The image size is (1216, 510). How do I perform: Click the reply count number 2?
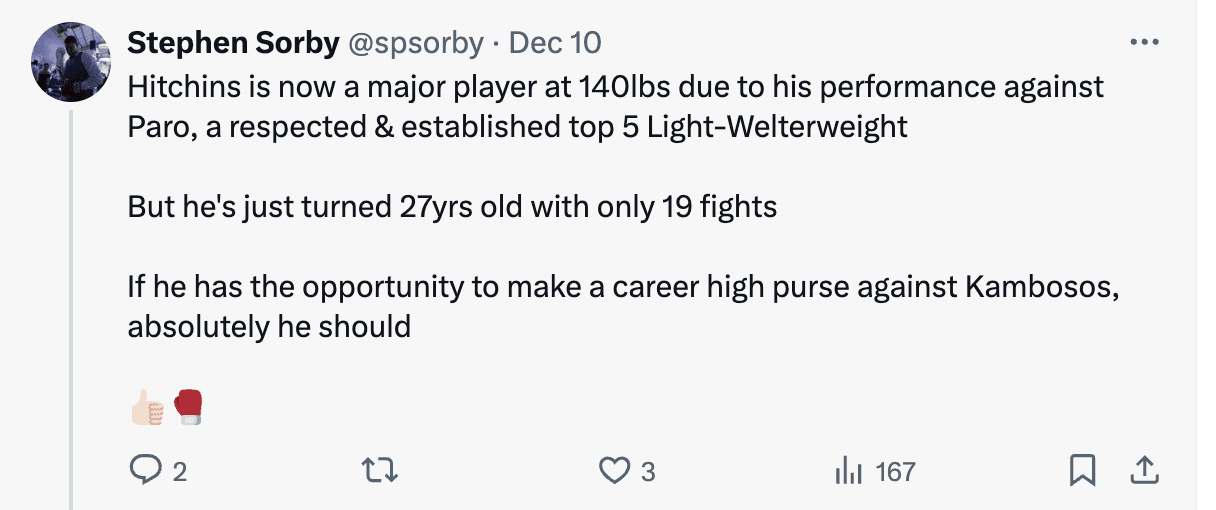coord(179,472)
